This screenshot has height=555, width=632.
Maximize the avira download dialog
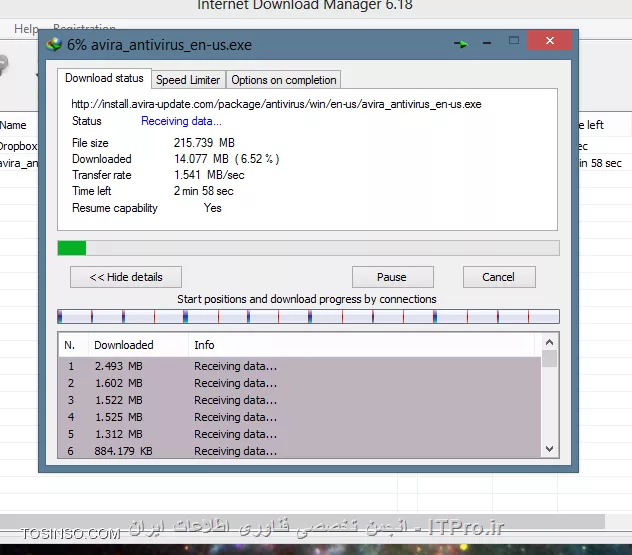pyautogui.click(x=514, y=40)
